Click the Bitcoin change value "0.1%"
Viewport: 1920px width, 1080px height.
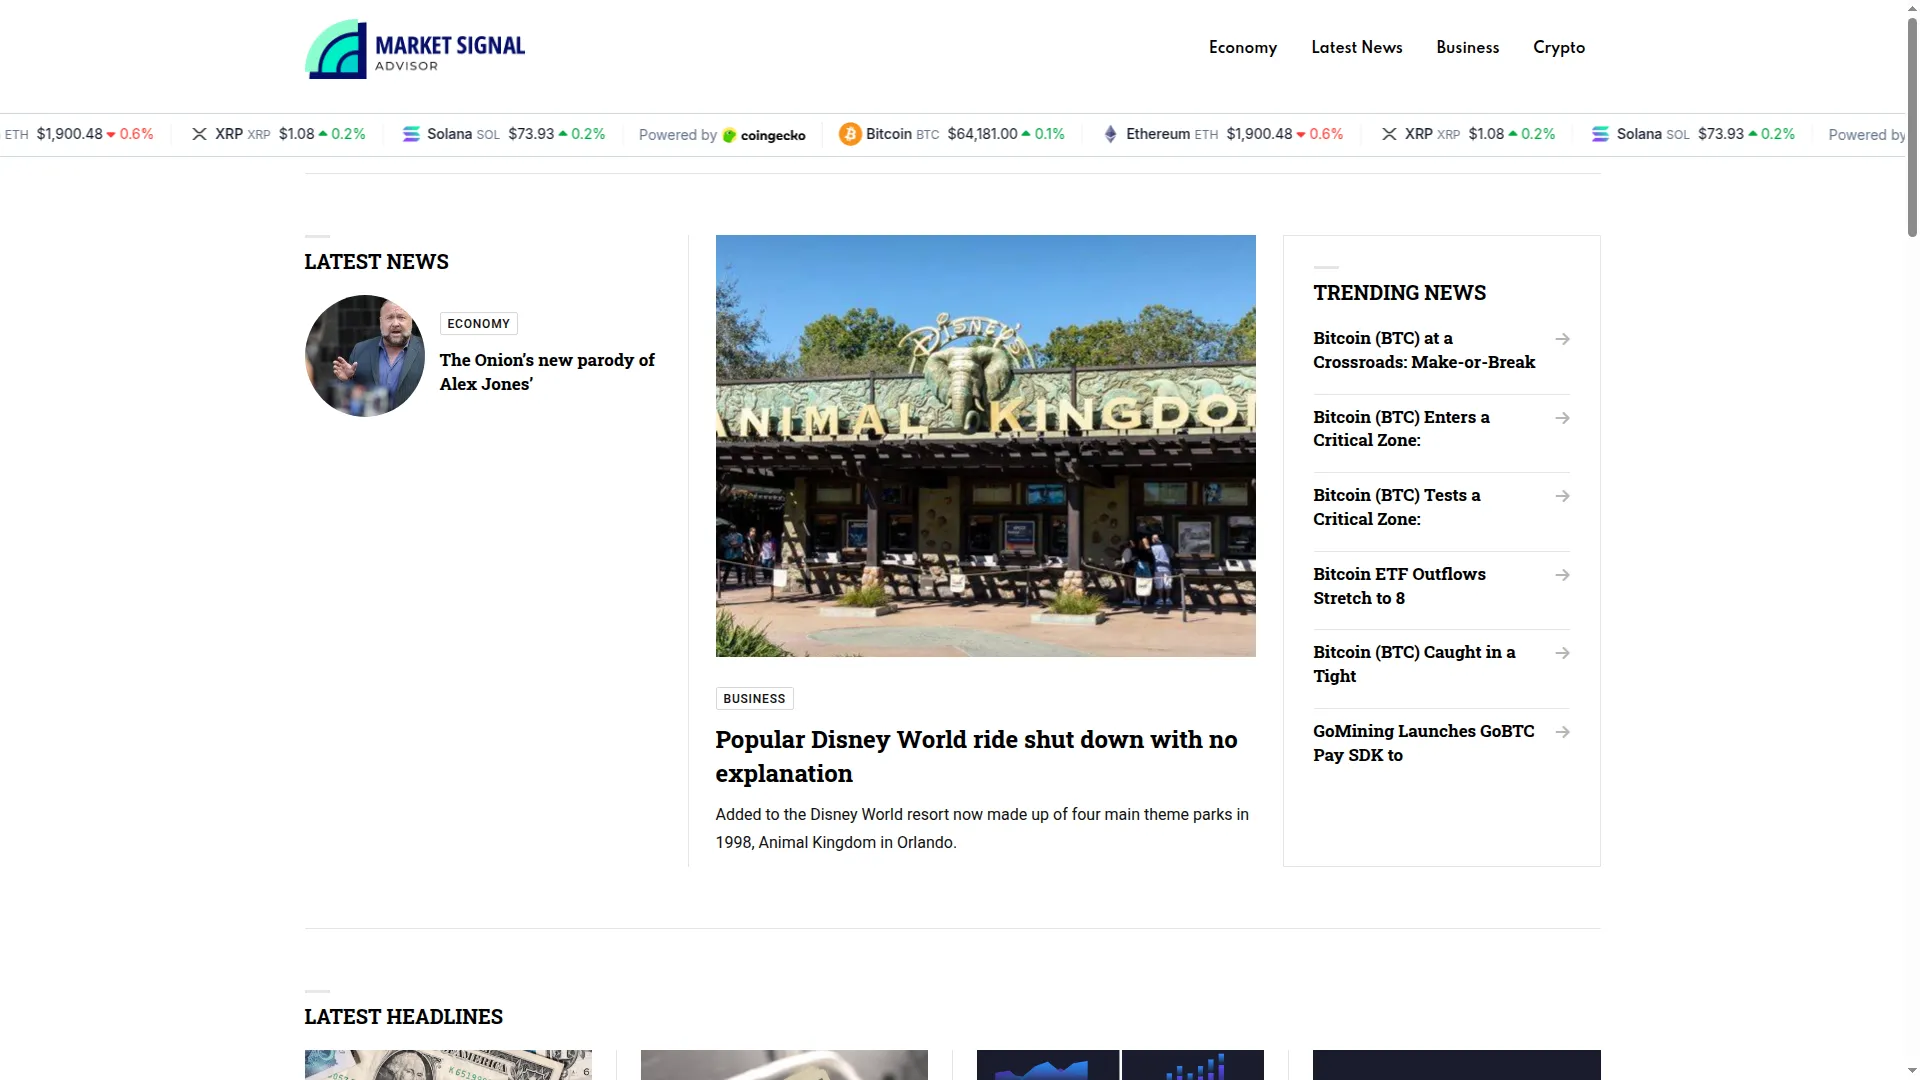(1049, 134)
